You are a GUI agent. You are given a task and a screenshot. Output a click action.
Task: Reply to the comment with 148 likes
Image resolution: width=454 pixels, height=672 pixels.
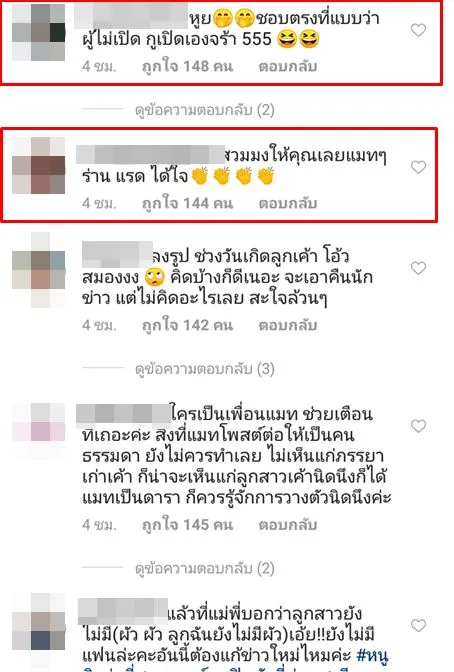click(288, 66)
